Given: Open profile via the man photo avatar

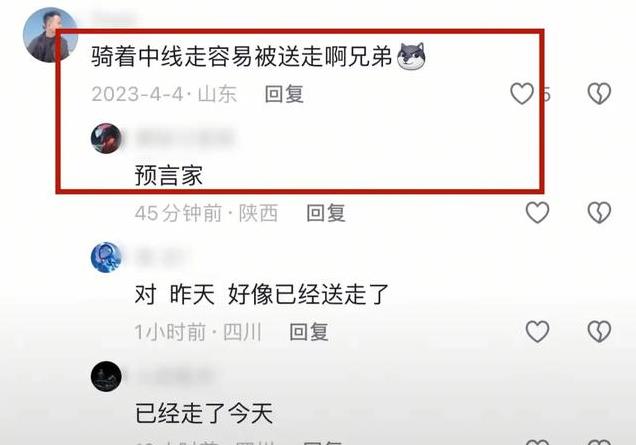Looking at the screenshot, I should tap(50, 35).
